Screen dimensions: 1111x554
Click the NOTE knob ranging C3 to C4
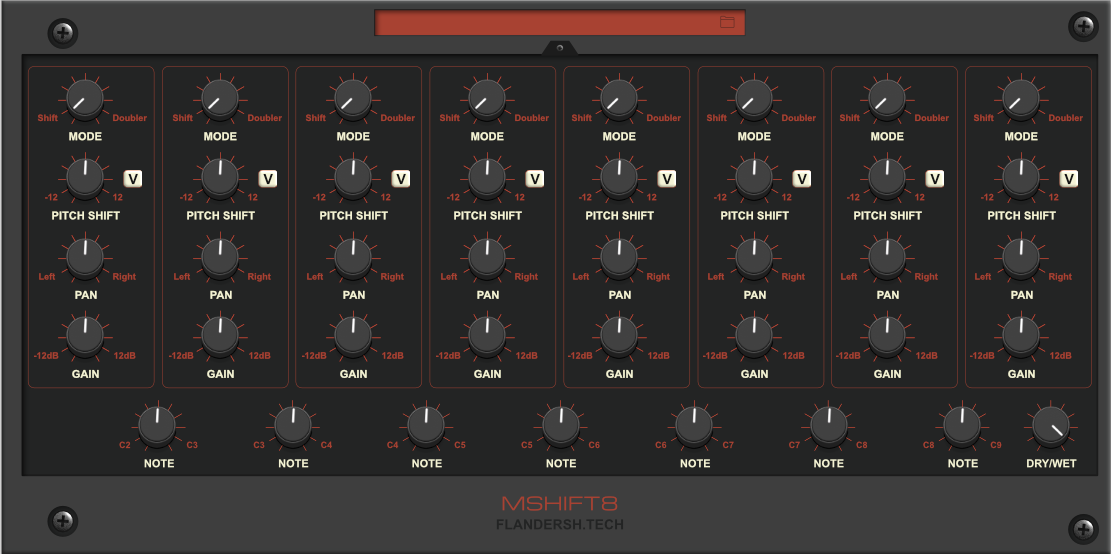pyautogui.click(x=293, y=426)
